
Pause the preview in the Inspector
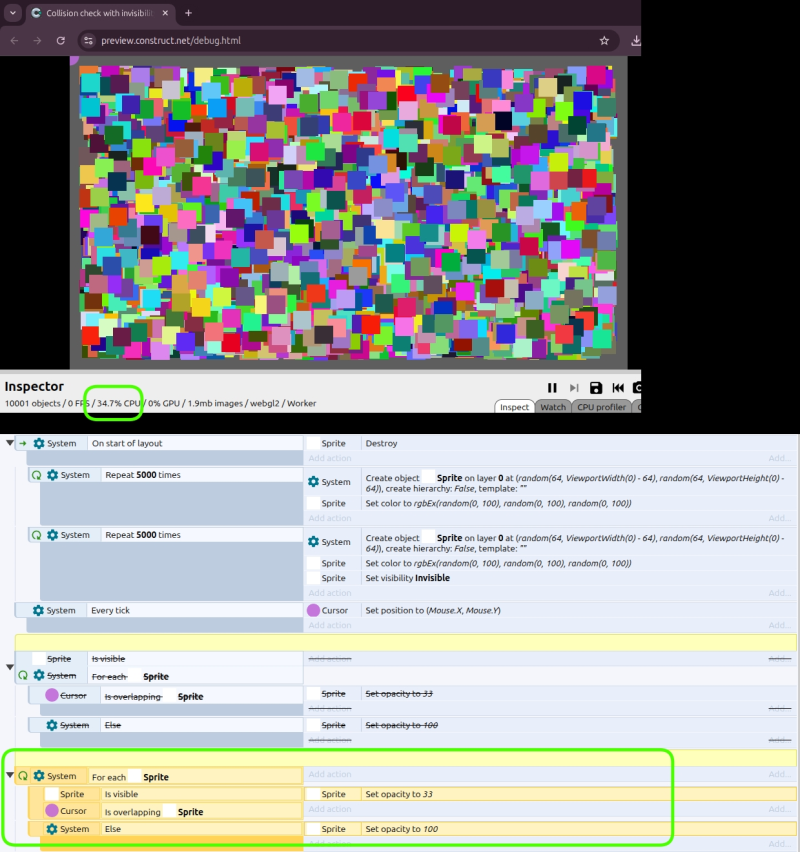(552, 388)
